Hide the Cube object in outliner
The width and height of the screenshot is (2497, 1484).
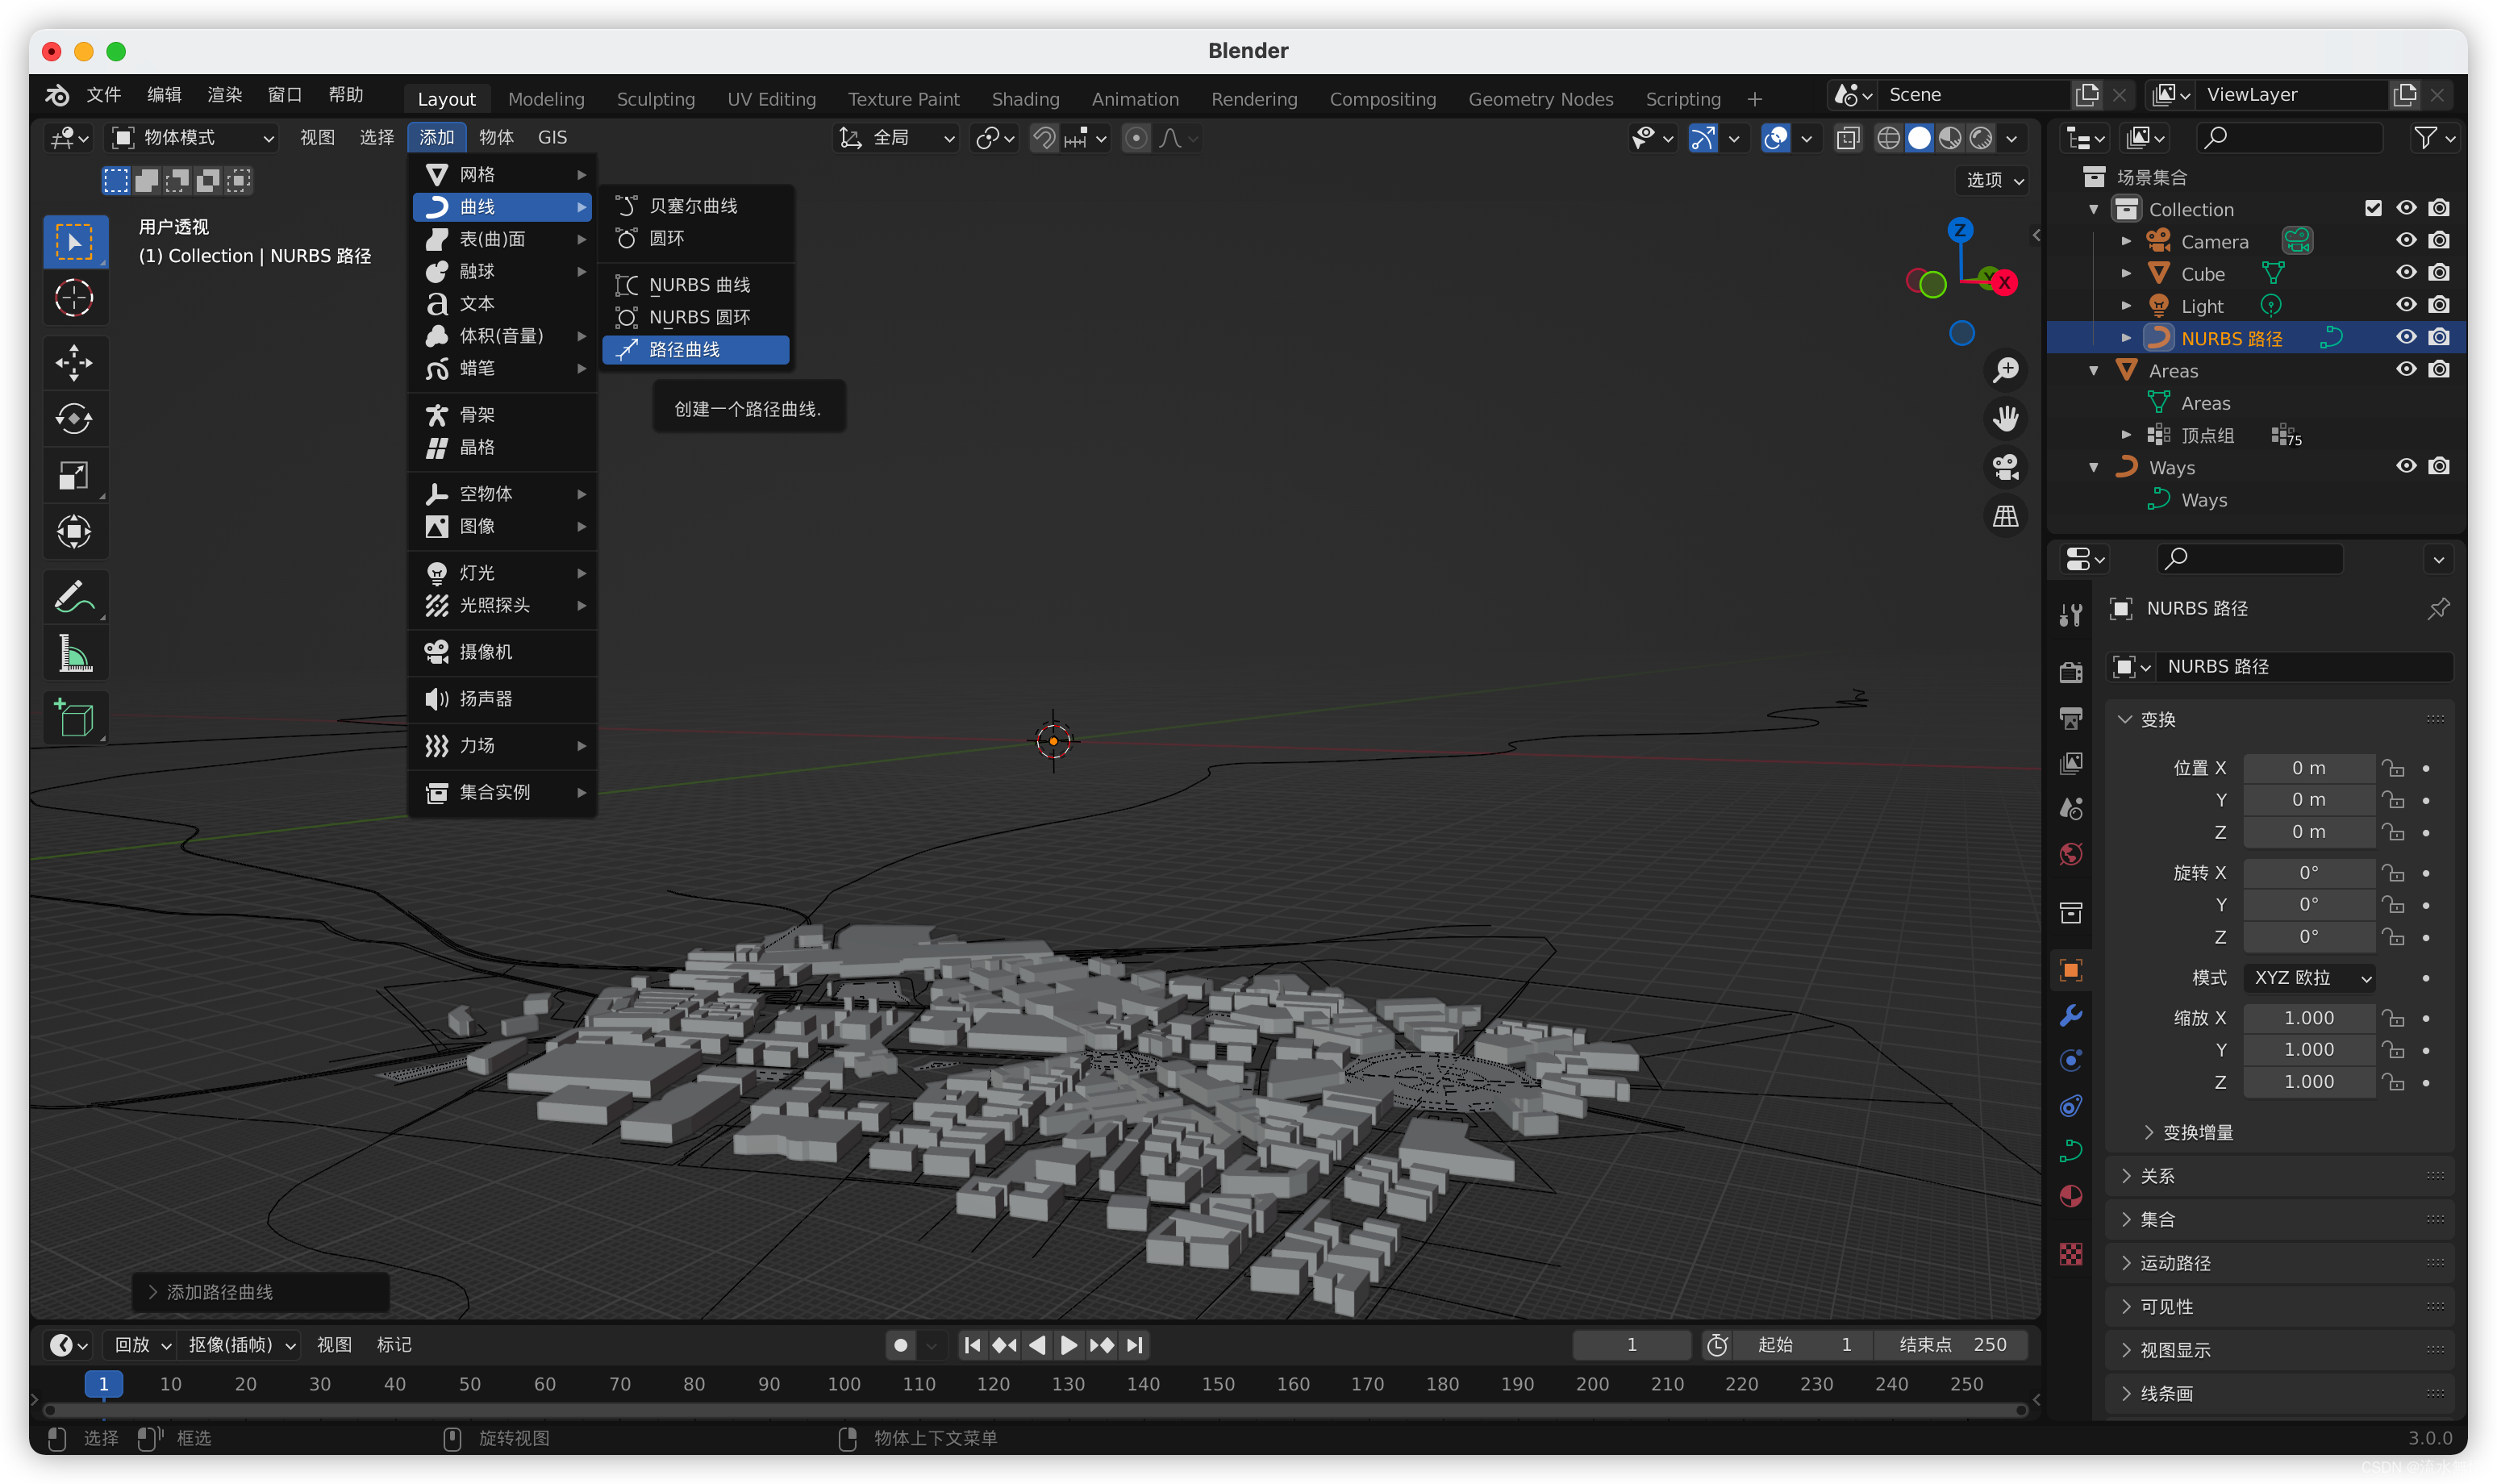[2405, 273]
